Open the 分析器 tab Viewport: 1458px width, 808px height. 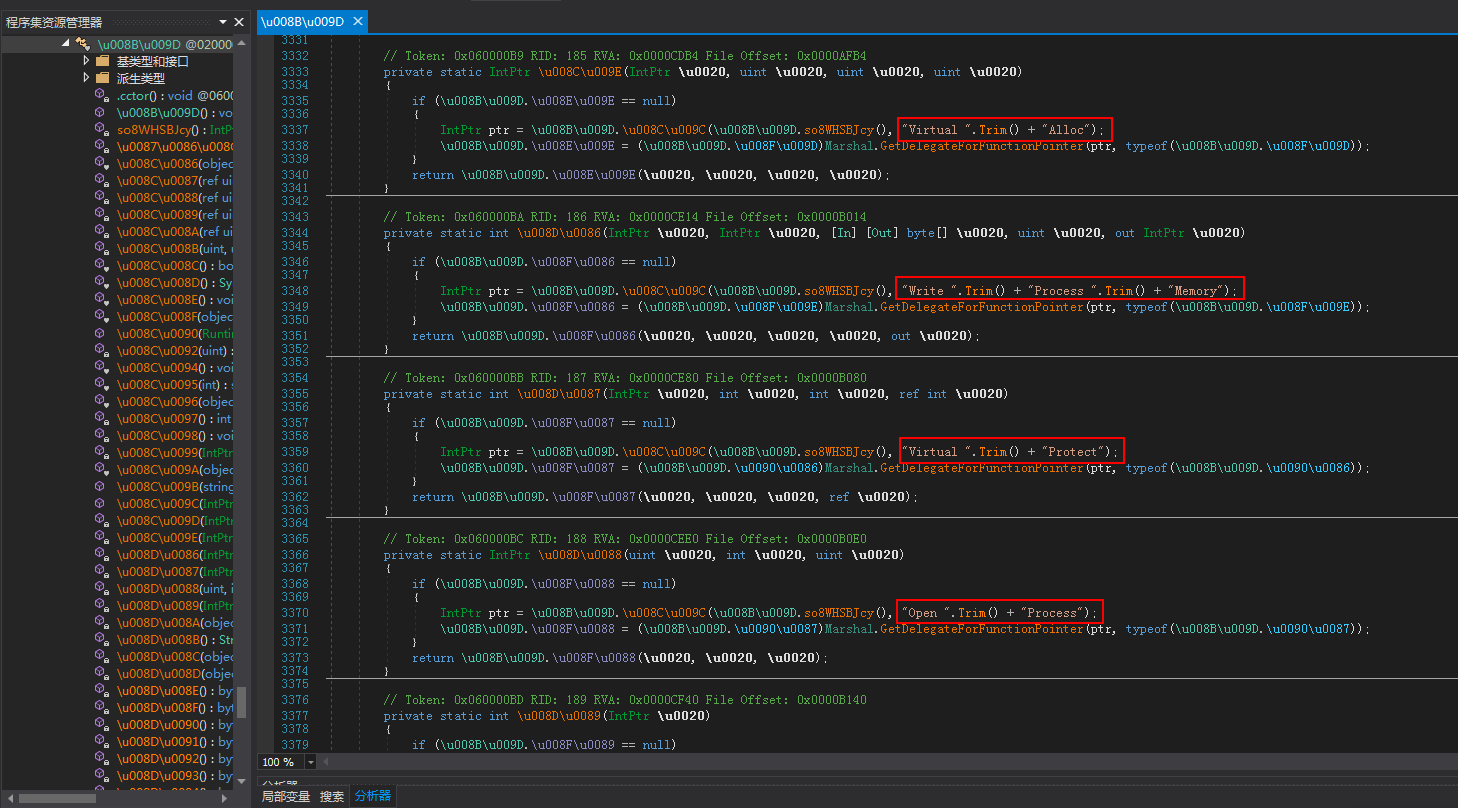pyautogui.click(x=373, y=797)
